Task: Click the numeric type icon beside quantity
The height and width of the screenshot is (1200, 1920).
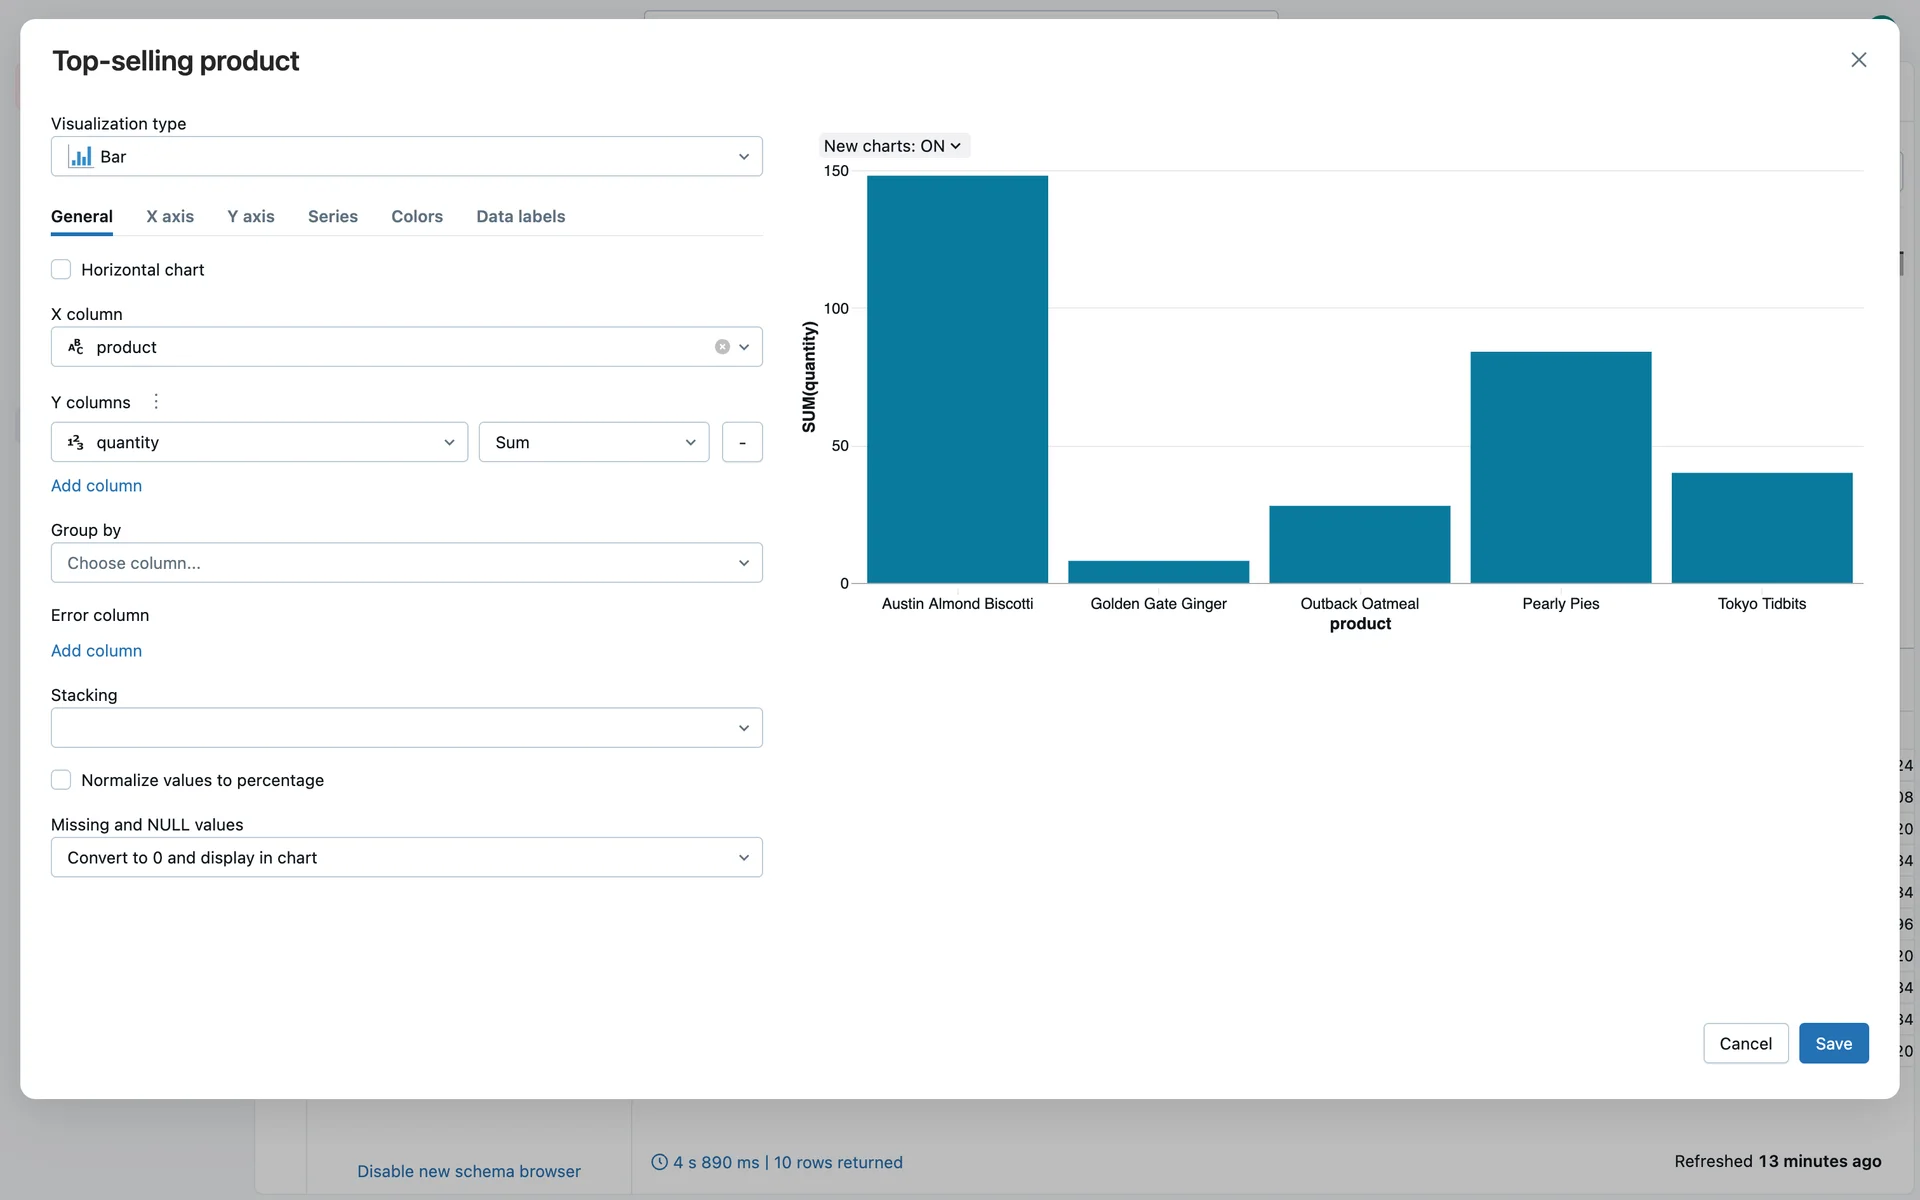Action: tap(76, 442)
